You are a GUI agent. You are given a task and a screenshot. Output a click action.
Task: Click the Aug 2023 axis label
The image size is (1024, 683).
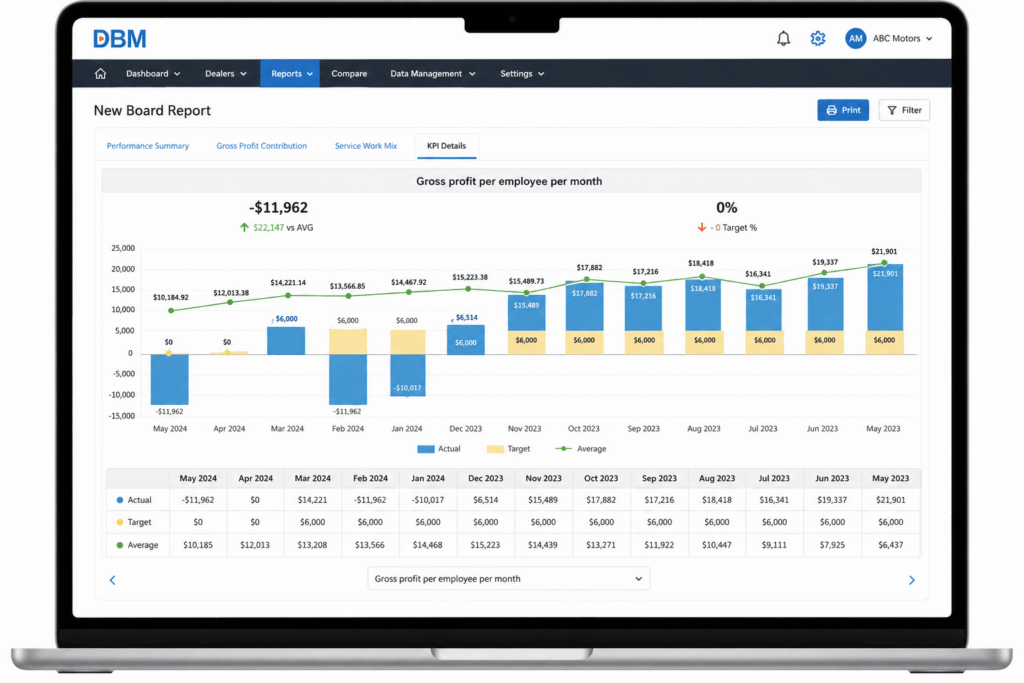coord(703,429)
